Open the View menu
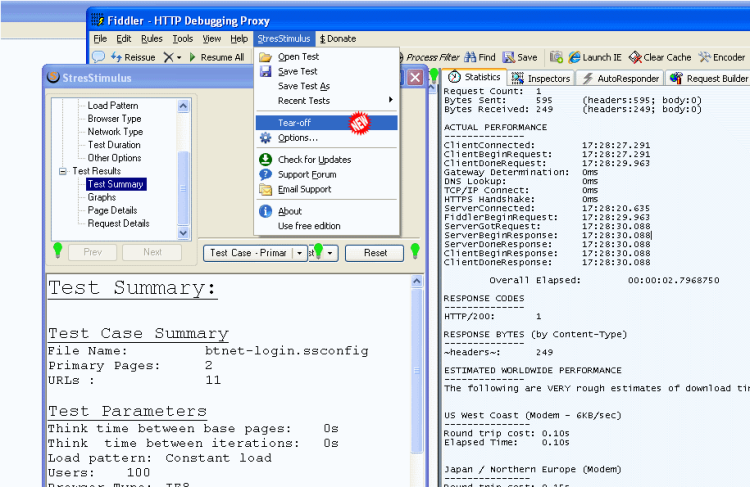The height and width of the screenshot is (487, 750). 211,39
